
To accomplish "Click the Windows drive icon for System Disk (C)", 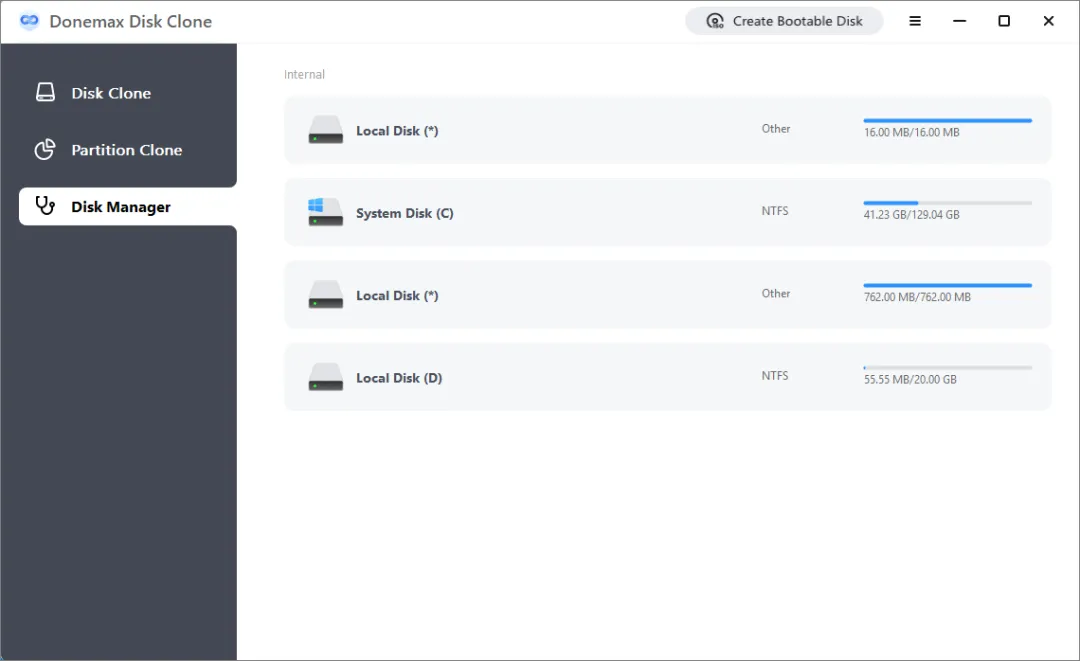I will click(x=325, y=212).
